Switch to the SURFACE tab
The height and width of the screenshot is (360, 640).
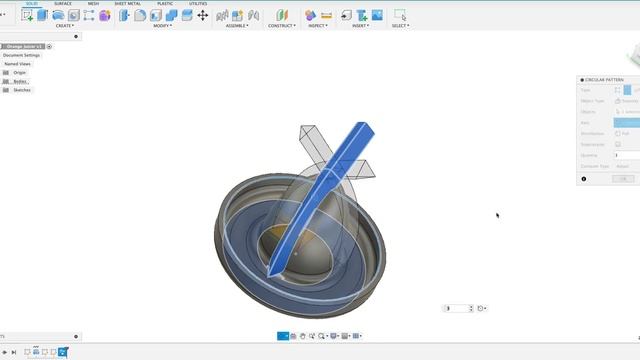(x=63, y=4)
